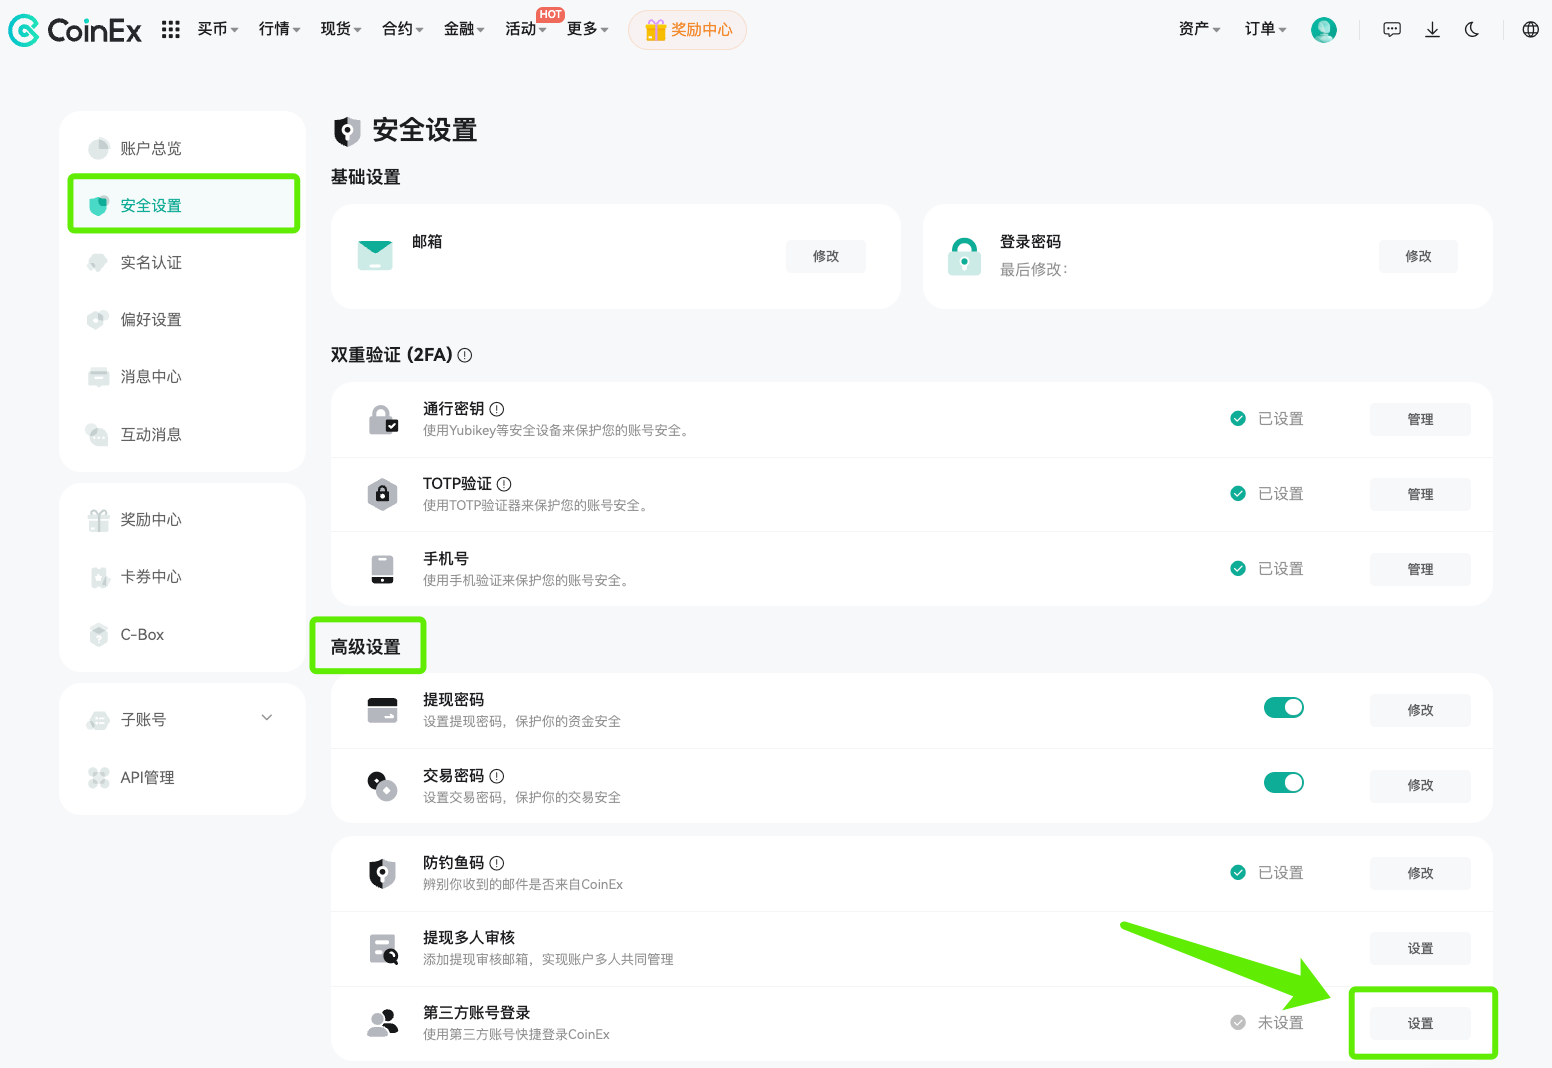Select 合约 from the top menu
Viewport: 1552px width, 1068px height.
coord(400,29)
